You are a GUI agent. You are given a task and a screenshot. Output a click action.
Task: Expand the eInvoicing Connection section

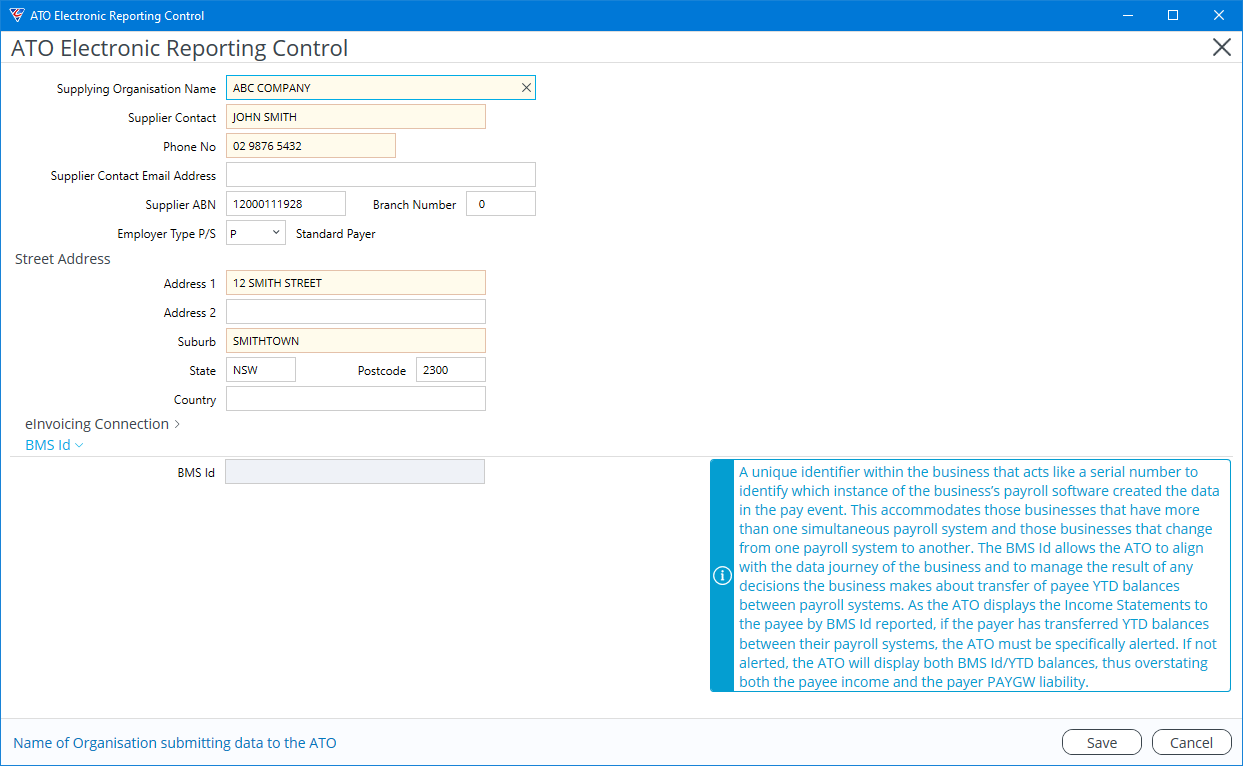tap(102, 424)
